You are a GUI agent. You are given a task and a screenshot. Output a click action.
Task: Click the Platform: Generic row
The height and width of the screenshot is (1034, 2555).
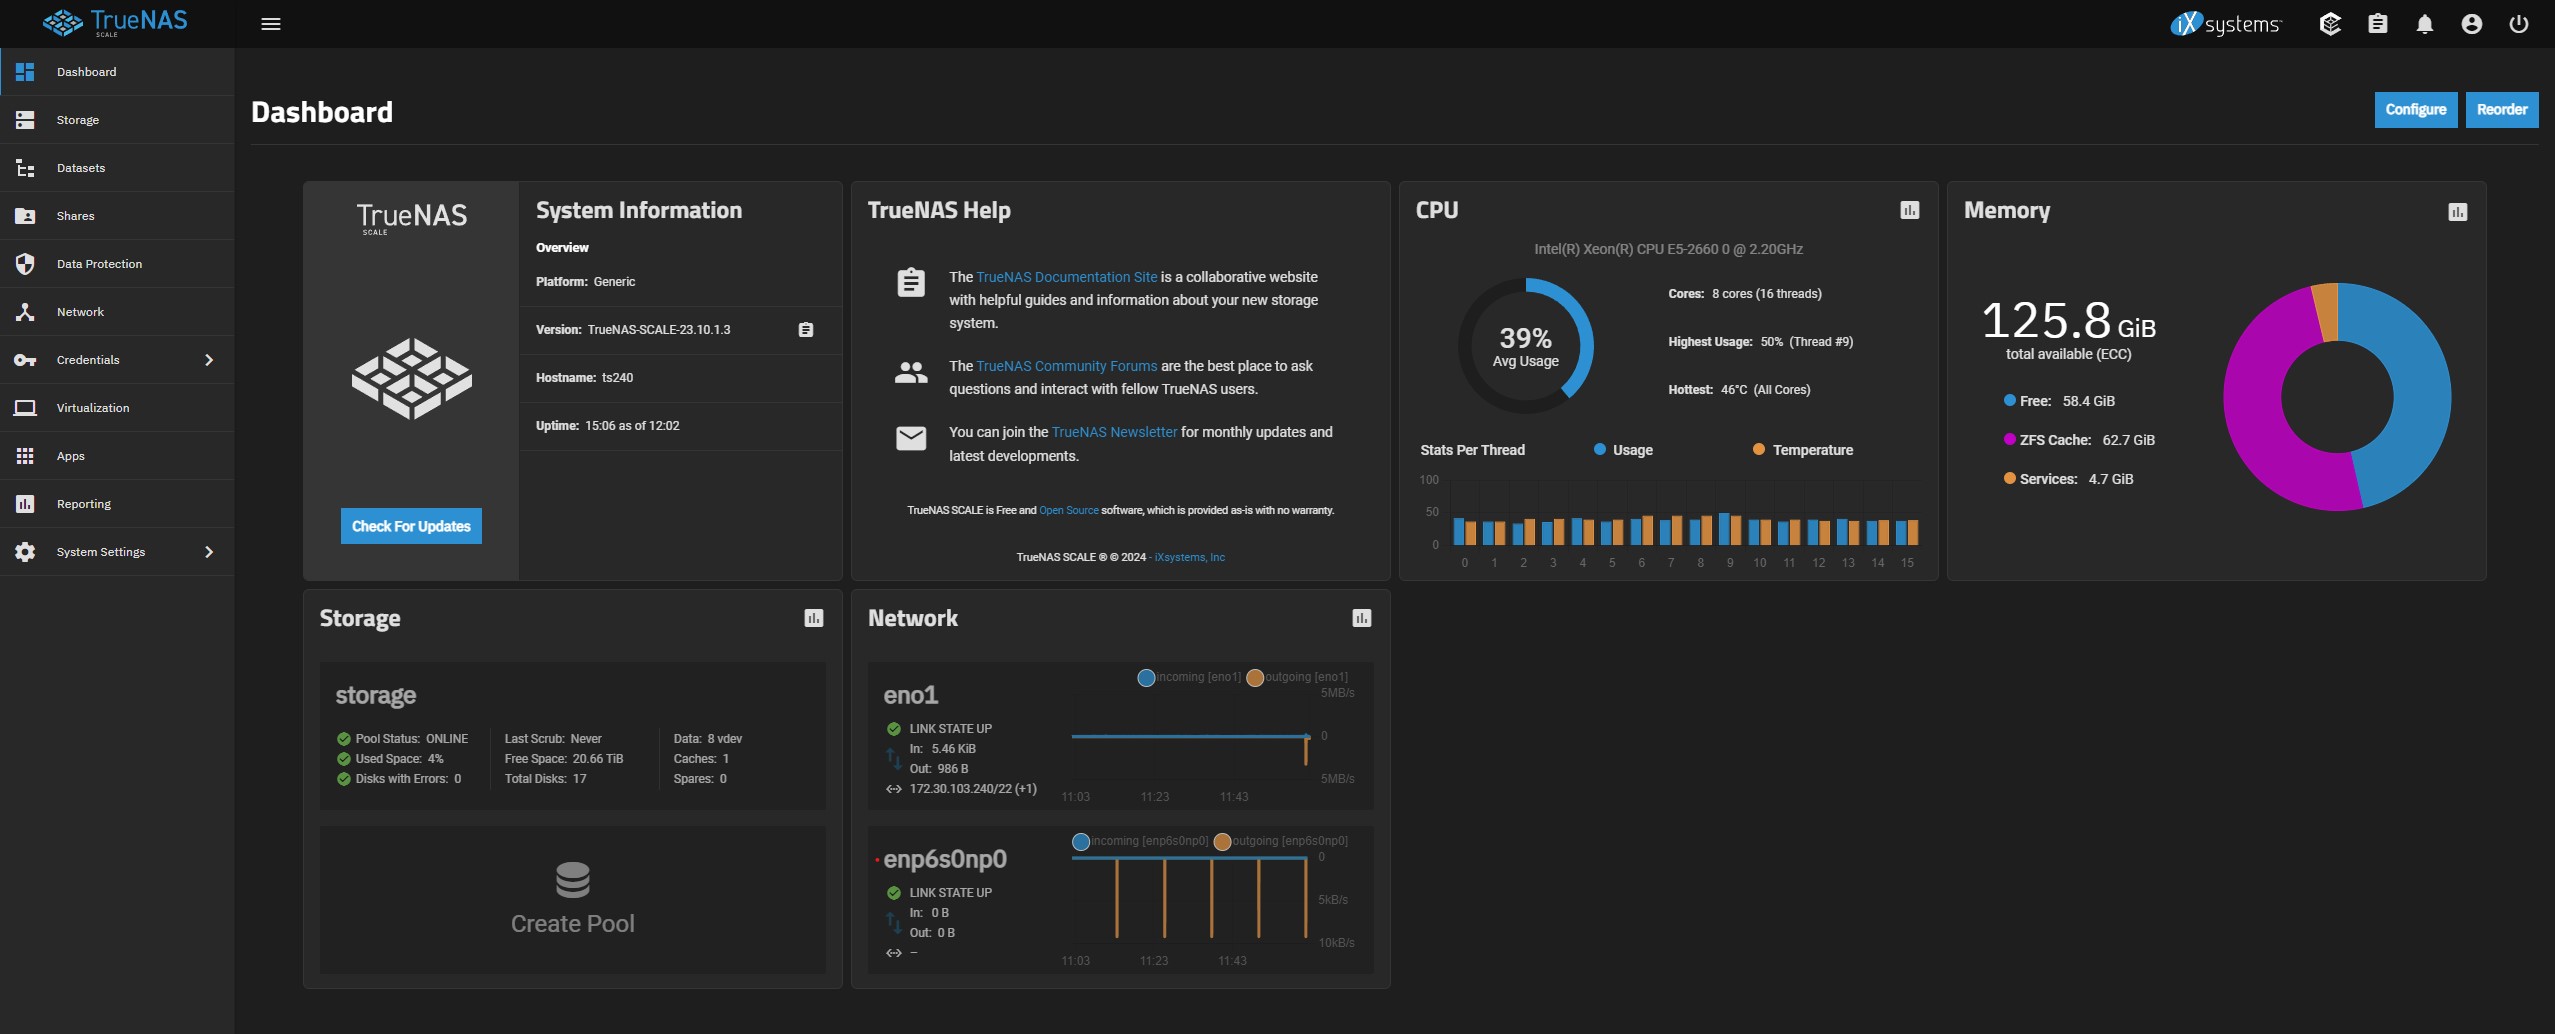pyautogui.click(x=680, y=282)
